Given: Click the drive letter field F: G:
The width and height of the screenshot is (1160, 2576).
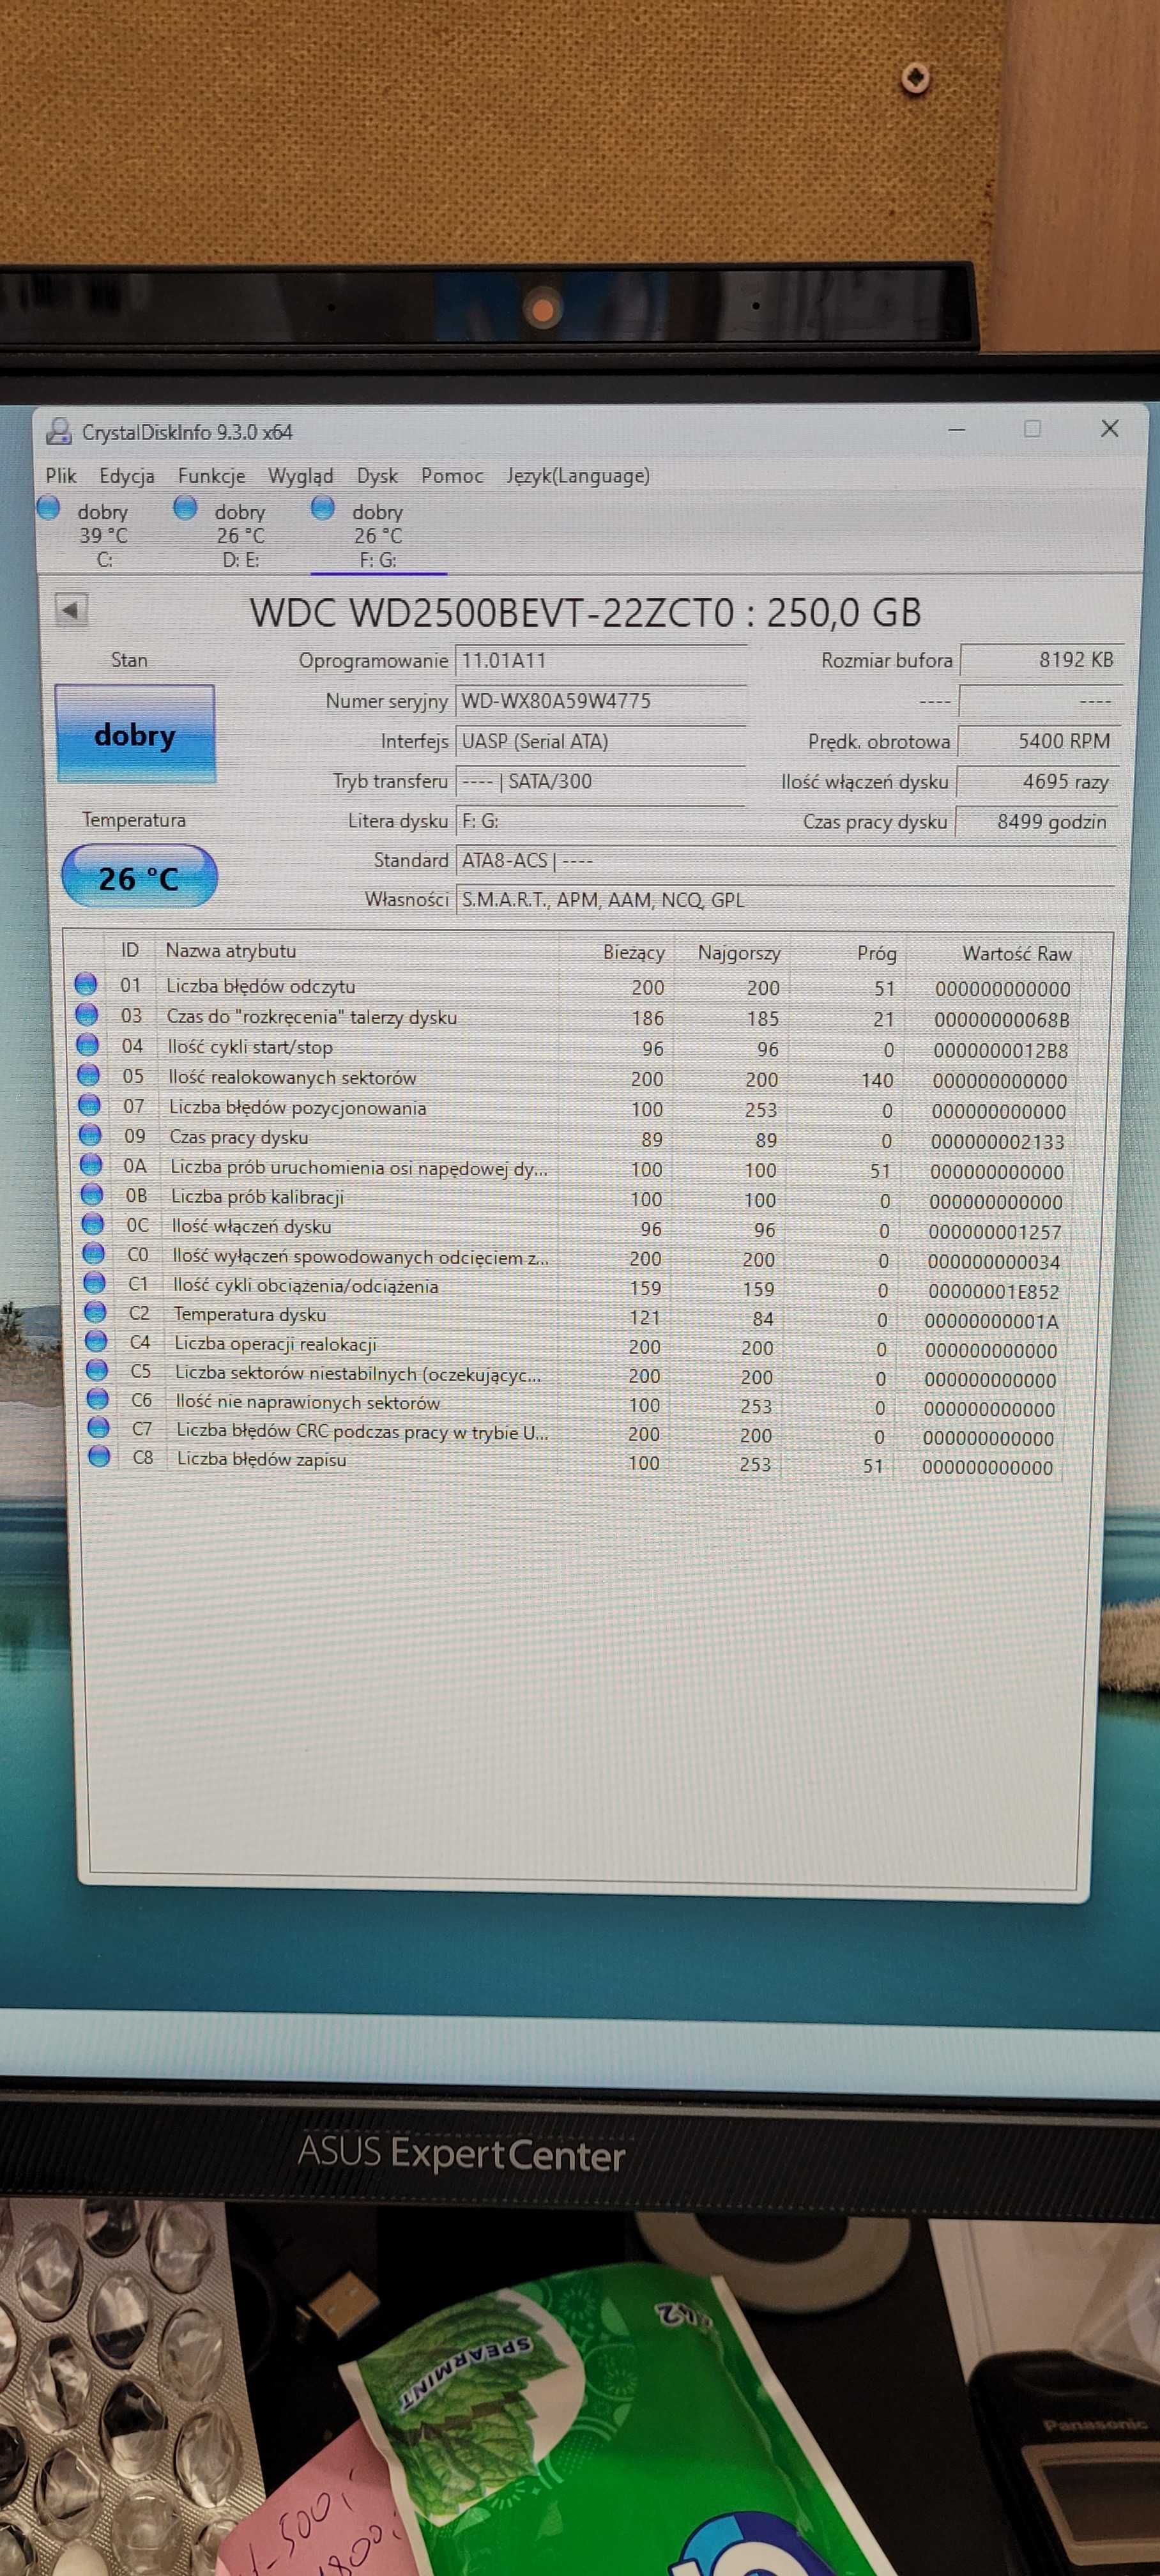Looking at the screenshot, I should (x=600, y=821).
